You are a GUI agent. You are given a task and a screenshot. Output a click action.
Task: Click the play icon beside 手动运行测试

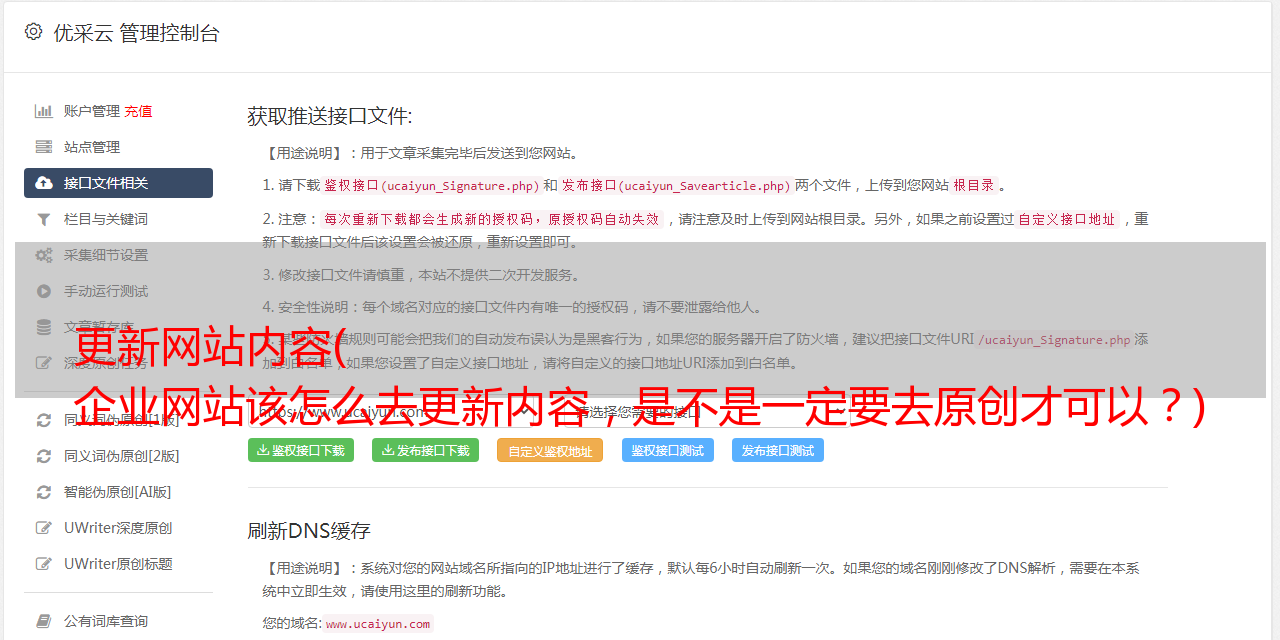[44, 291]
